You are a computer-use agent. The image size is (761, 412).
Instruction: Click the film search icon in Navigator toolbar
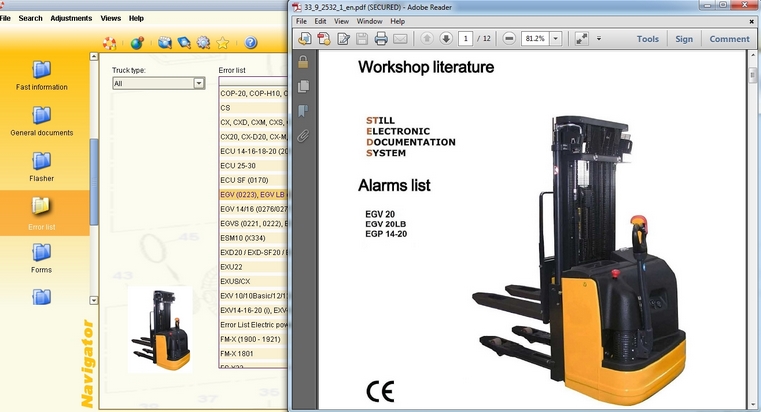tap(165, 43)
